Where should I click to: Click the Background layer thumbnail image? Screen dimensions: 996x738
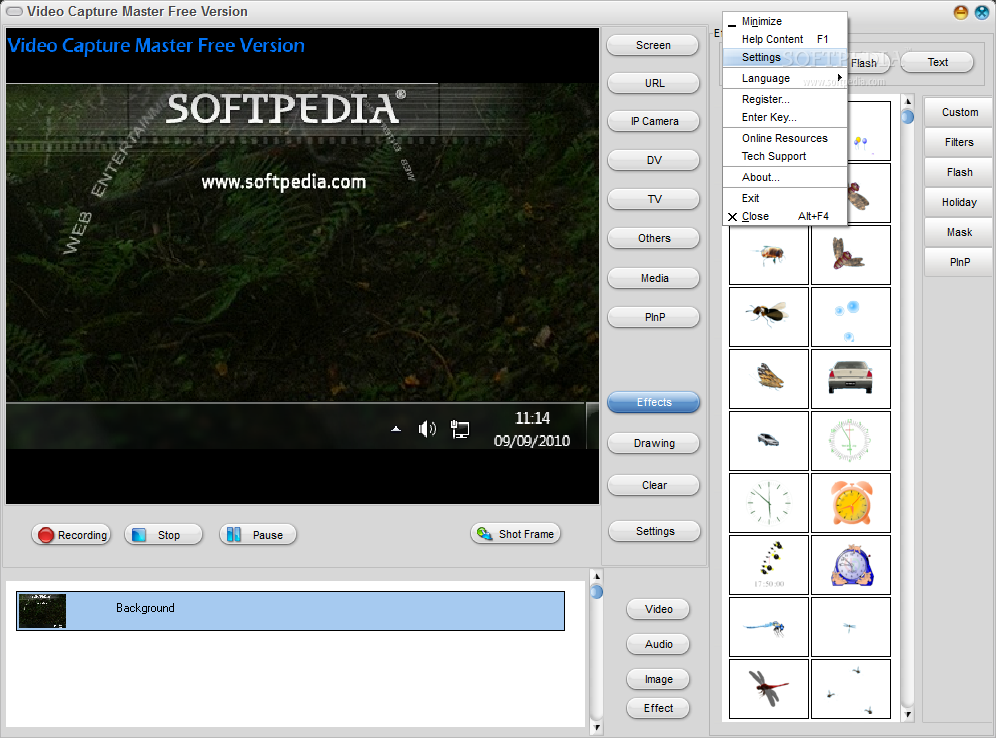42,611
